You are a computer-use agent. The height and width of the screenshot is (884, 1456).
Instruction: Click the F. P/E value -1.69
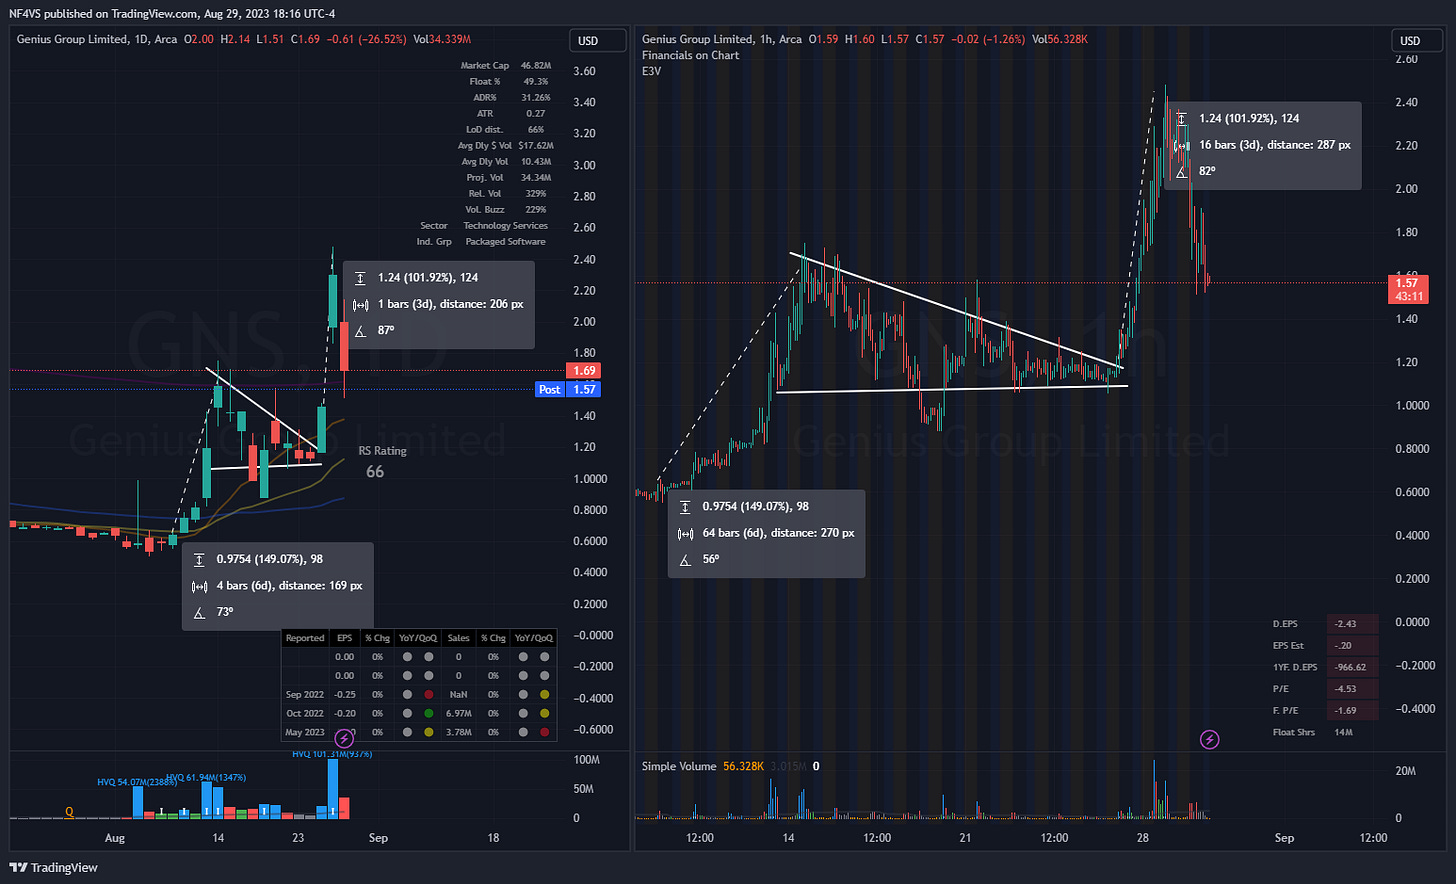(1345, 711)
